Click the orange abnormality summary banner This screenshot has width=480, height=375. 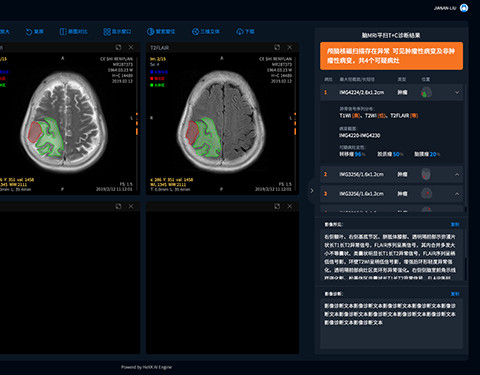[391, 56]
